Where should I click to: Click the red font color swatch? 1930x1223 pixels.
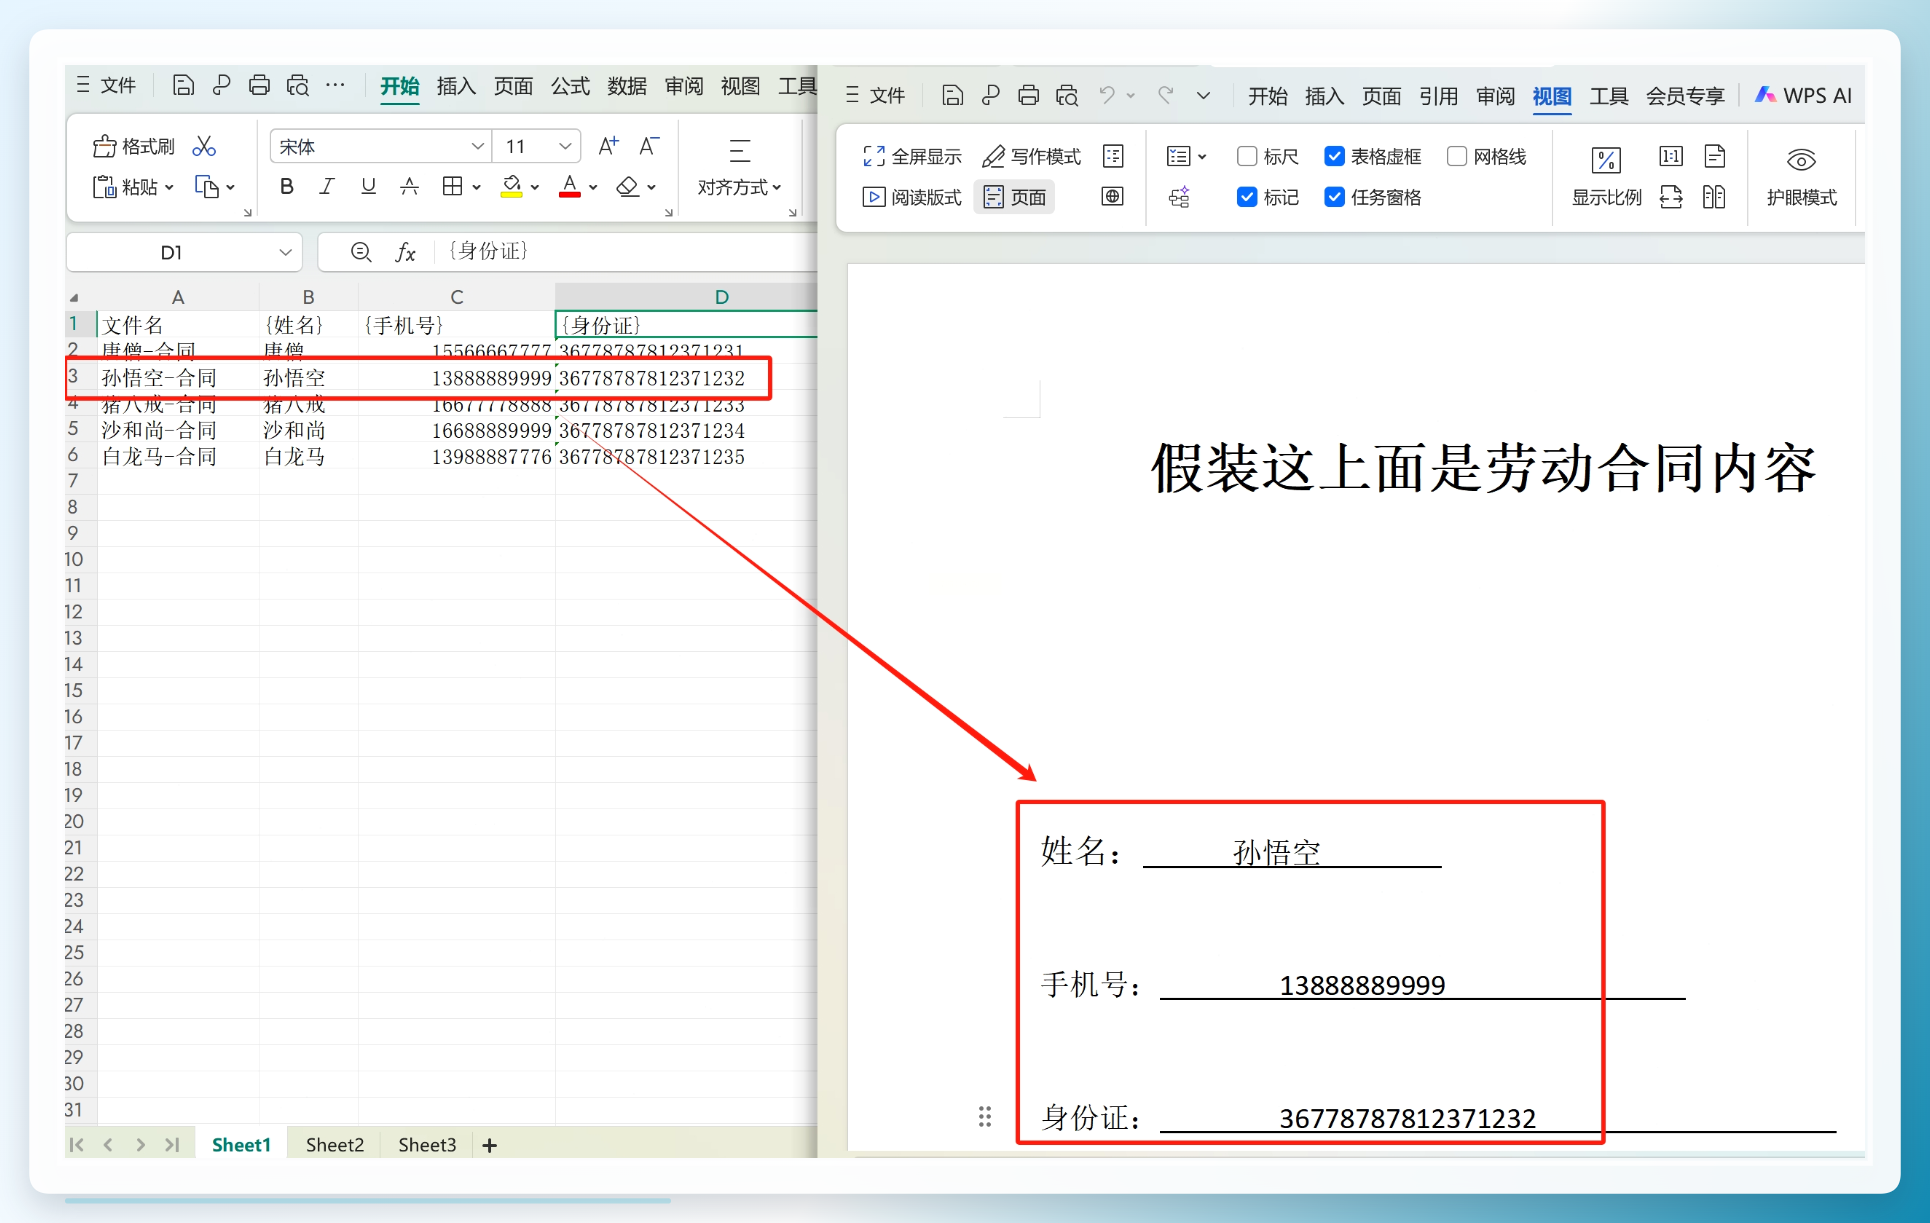570,186
